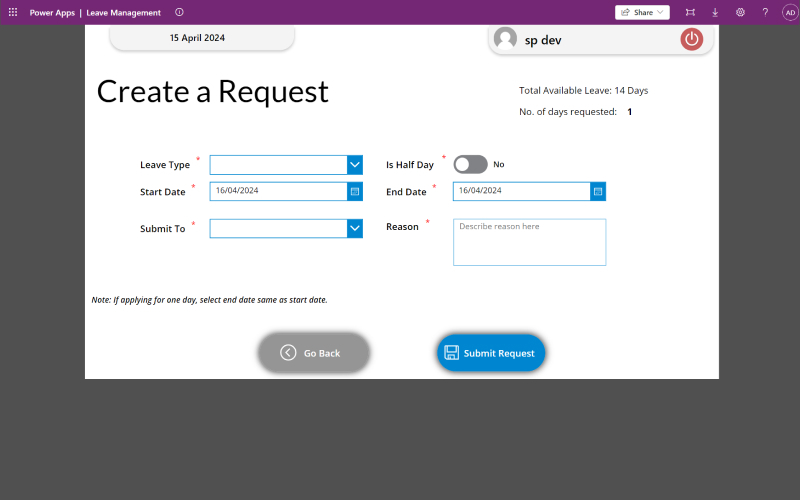Click the Leave Type label
The height and width of the screenshot is (500, 800).
pos(165,165)
